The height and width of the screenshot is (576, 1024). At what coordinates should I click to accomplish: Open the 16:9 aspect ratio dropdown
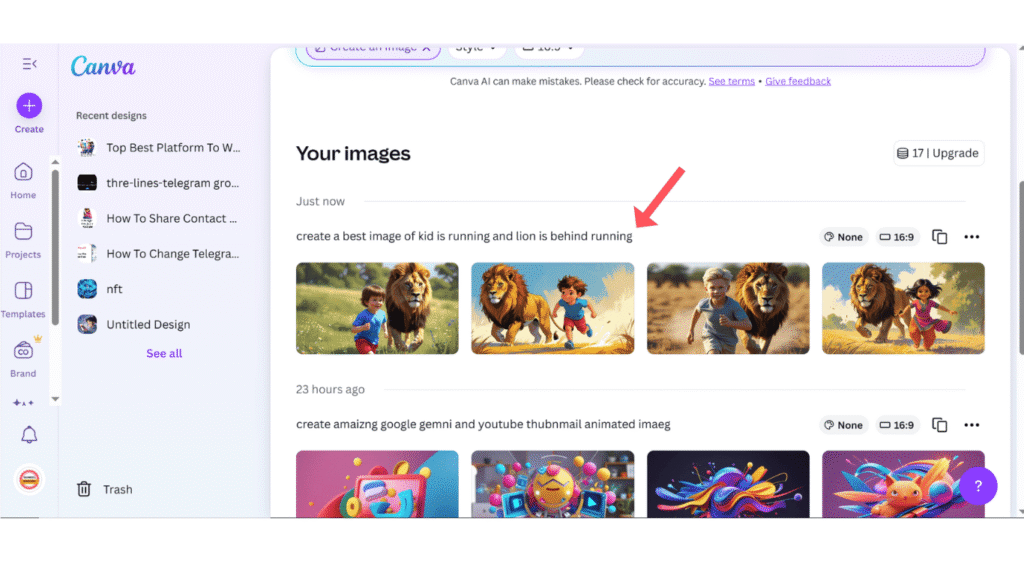pyautogui.click(x=548, y=47)
